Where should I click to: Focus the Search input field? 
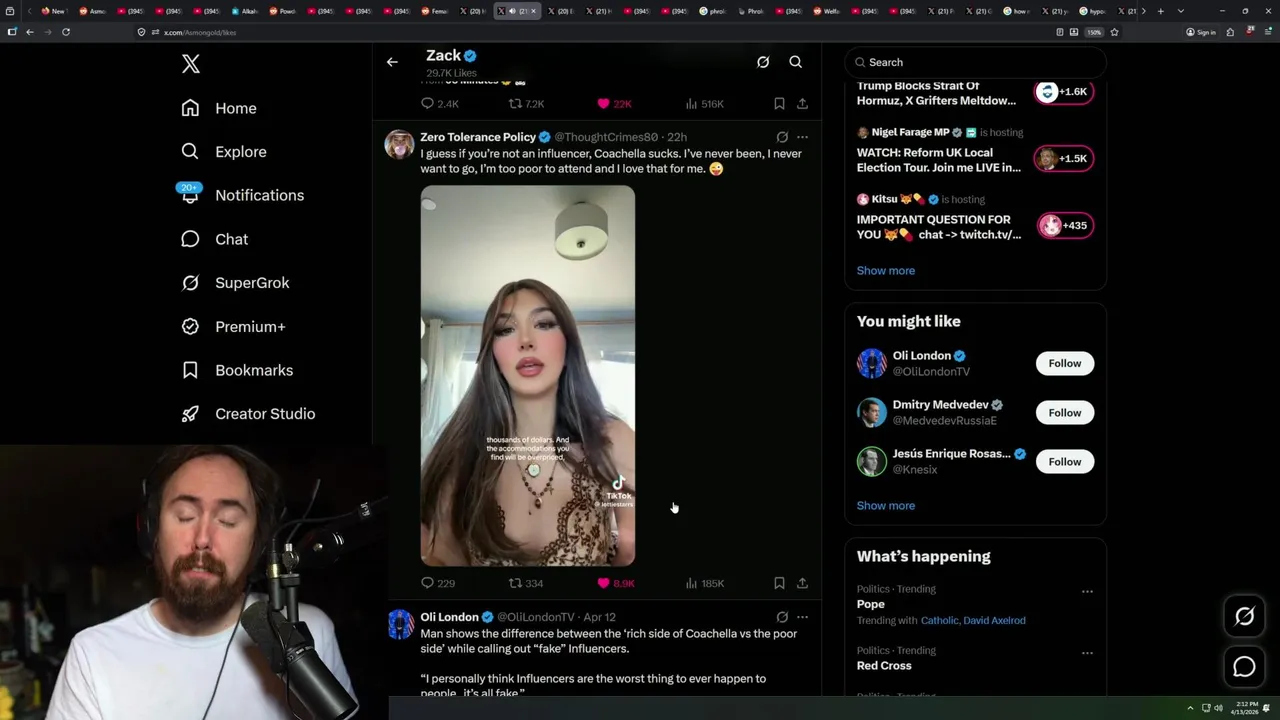point(975,62)
